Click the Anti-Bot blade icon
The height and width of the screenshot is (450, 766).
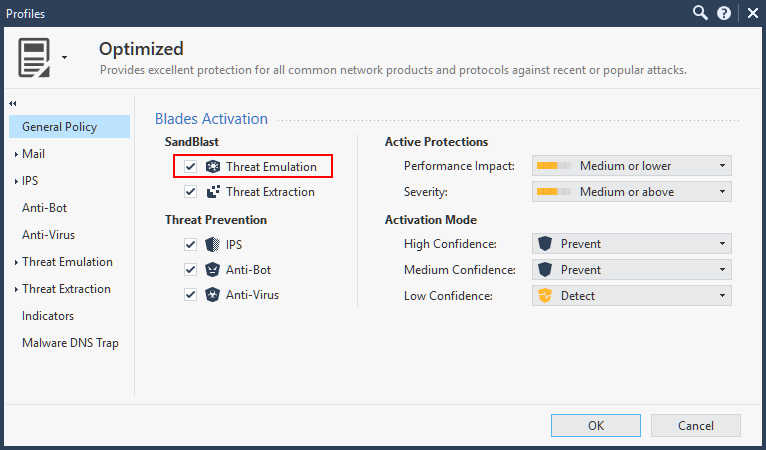pos(212,269)
